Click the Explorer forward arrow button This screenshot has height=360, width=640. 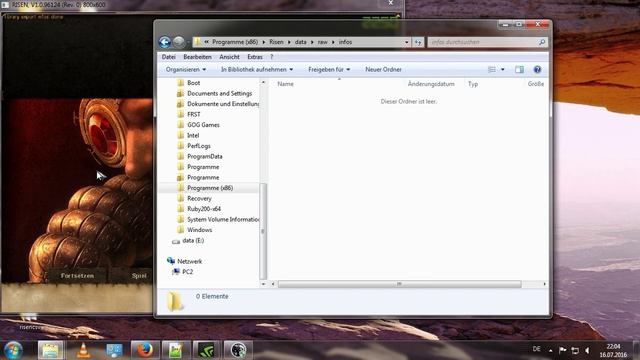coord(179,42)
